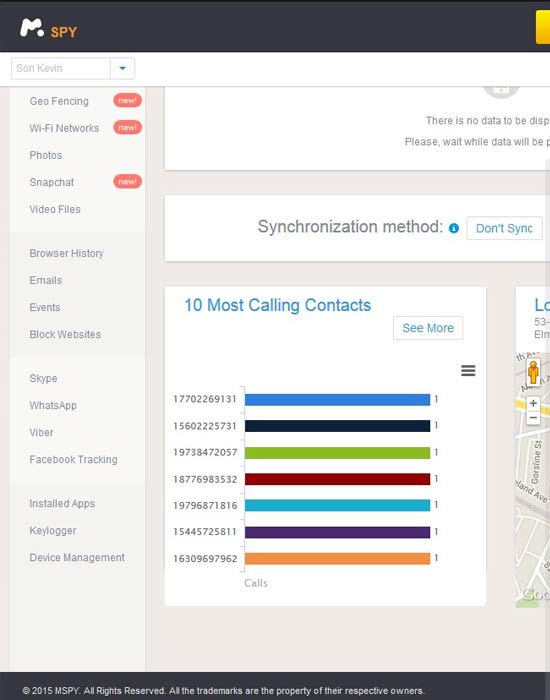This screenshot has height=700, width=550.
Task: Open Snapchat in sidebar
Action: tap(51, 182)
